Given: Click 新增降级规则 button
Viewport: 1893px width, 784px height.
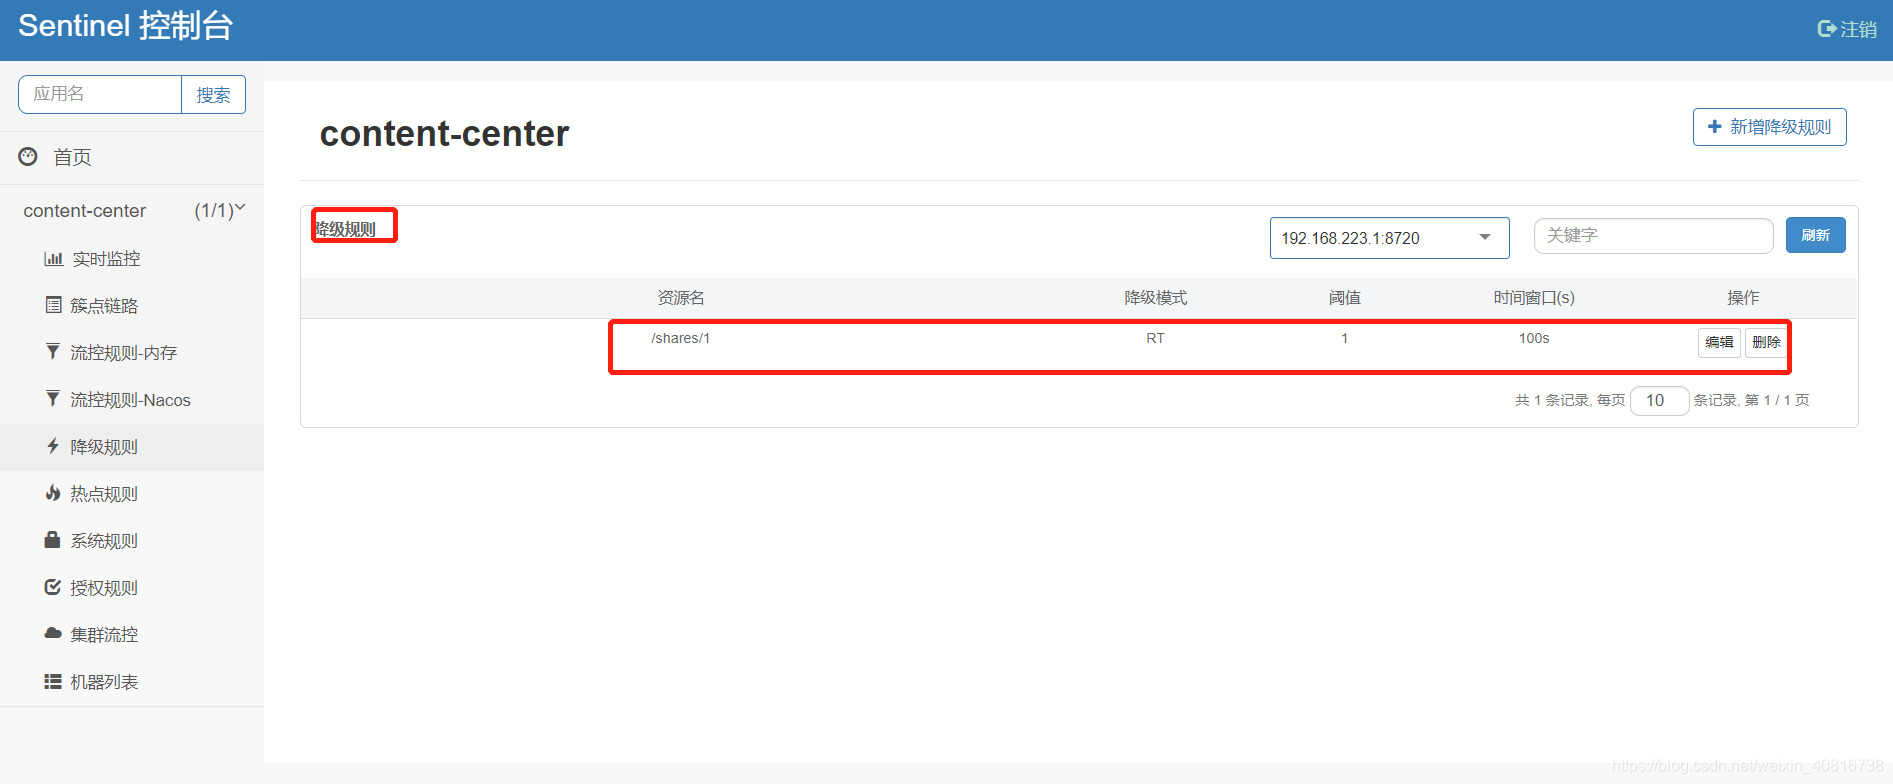Looking at the screenshot, I should pos(1769,127).
